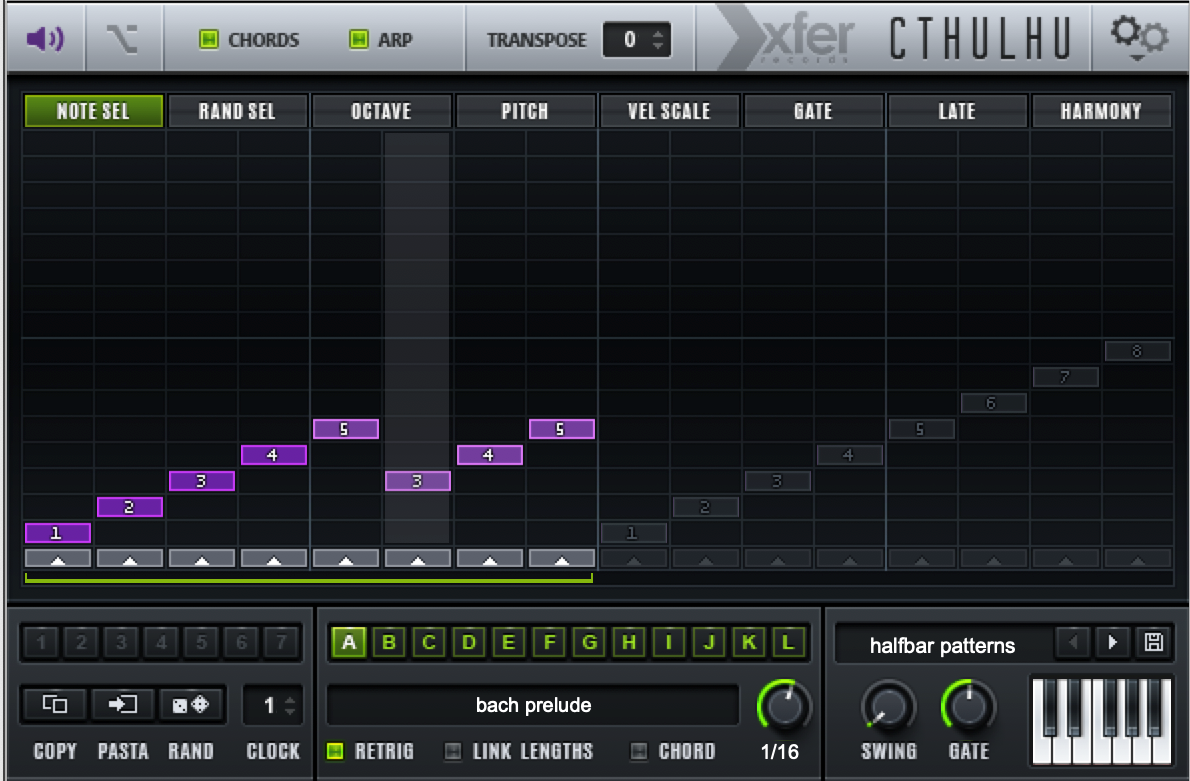Adjust the clock stepper value
Viewport: 1190px width, 781px height.
(290, 706)
